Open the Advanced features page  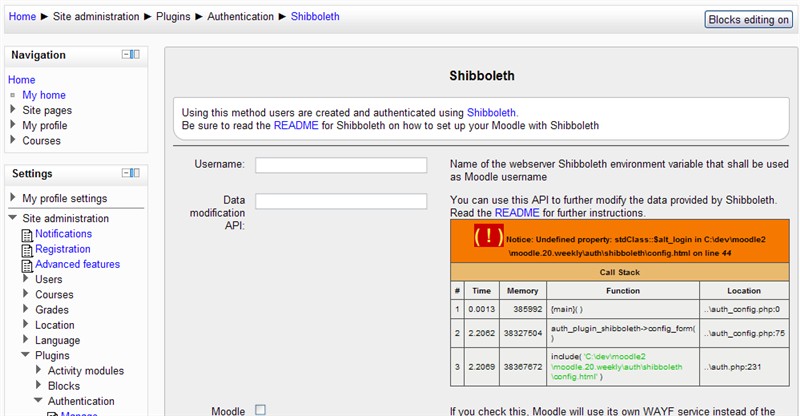[78, 264]
